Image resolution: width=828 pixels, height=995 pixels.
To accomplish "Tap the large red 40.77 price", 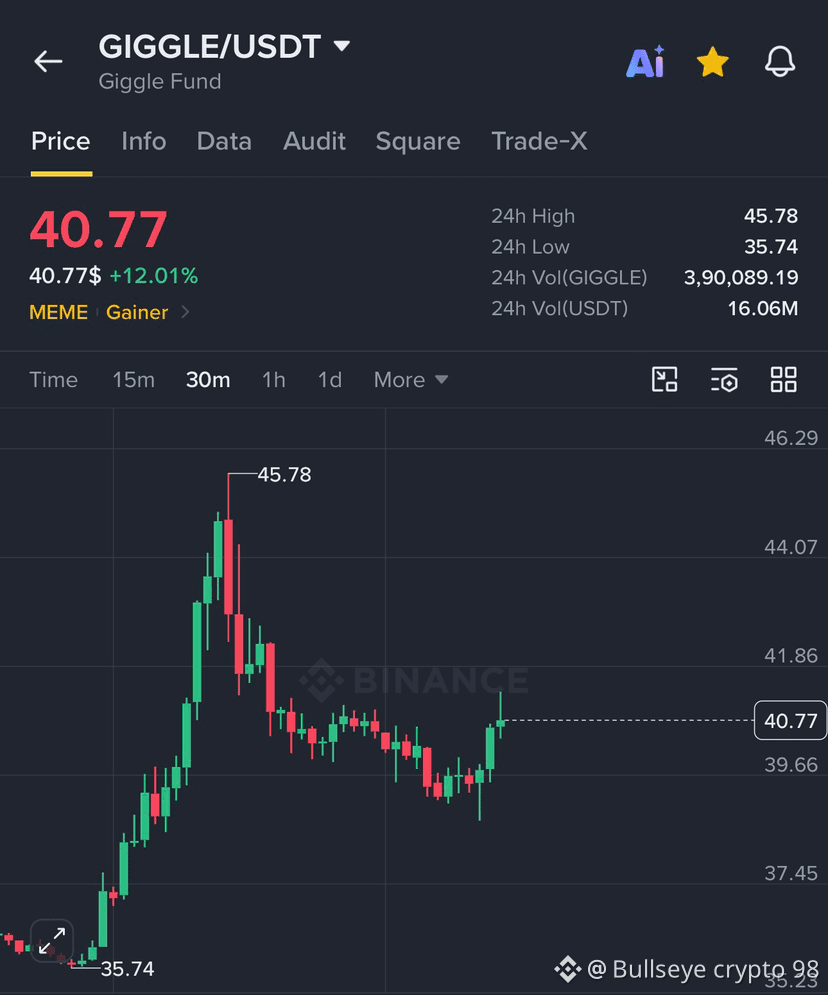I will 98,229.
